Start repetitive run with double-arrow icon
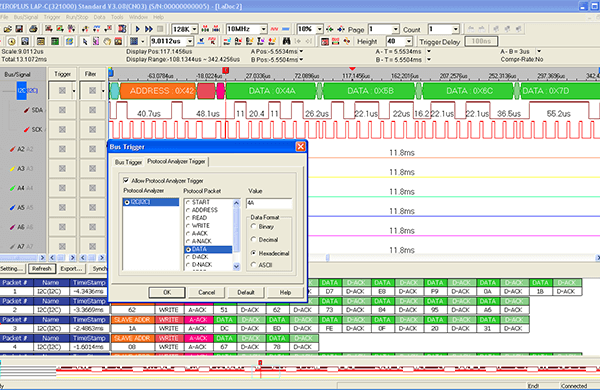The image size is (600, 390). [x=148, y=29]
